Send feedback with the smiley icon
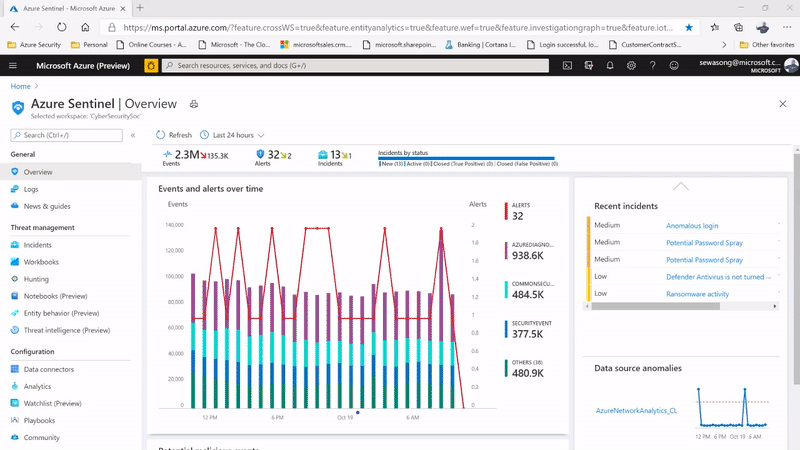800x450 pixels. [674, 66]
